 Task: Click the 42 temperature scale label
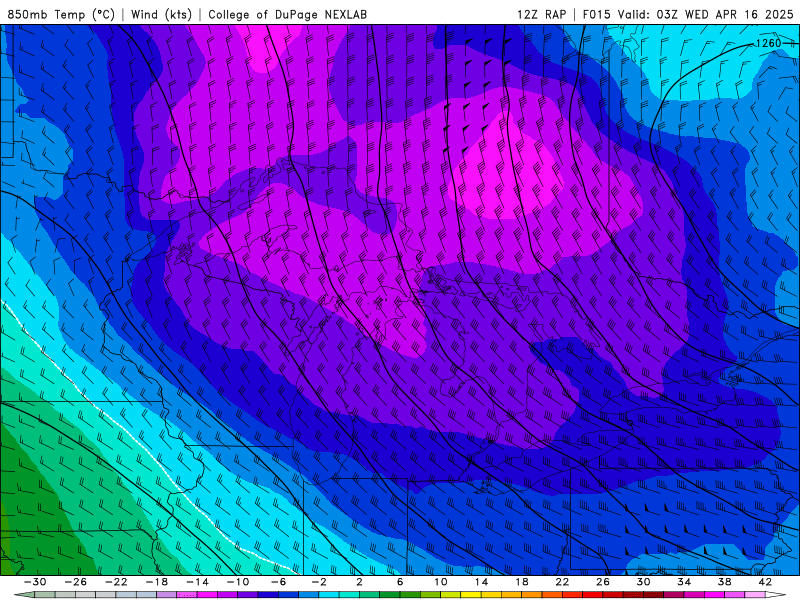point(765,582)
